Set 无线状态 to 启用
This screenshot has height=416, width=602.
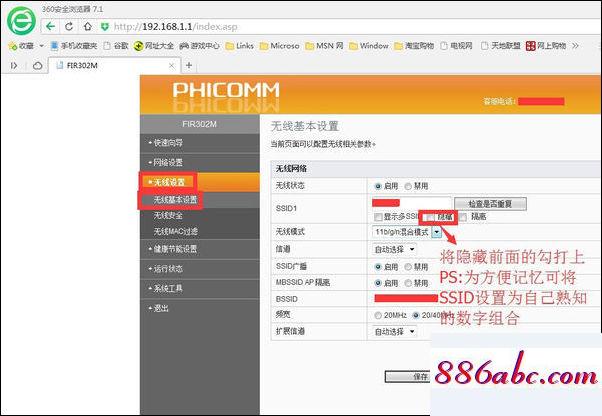(x=378, y=186)
